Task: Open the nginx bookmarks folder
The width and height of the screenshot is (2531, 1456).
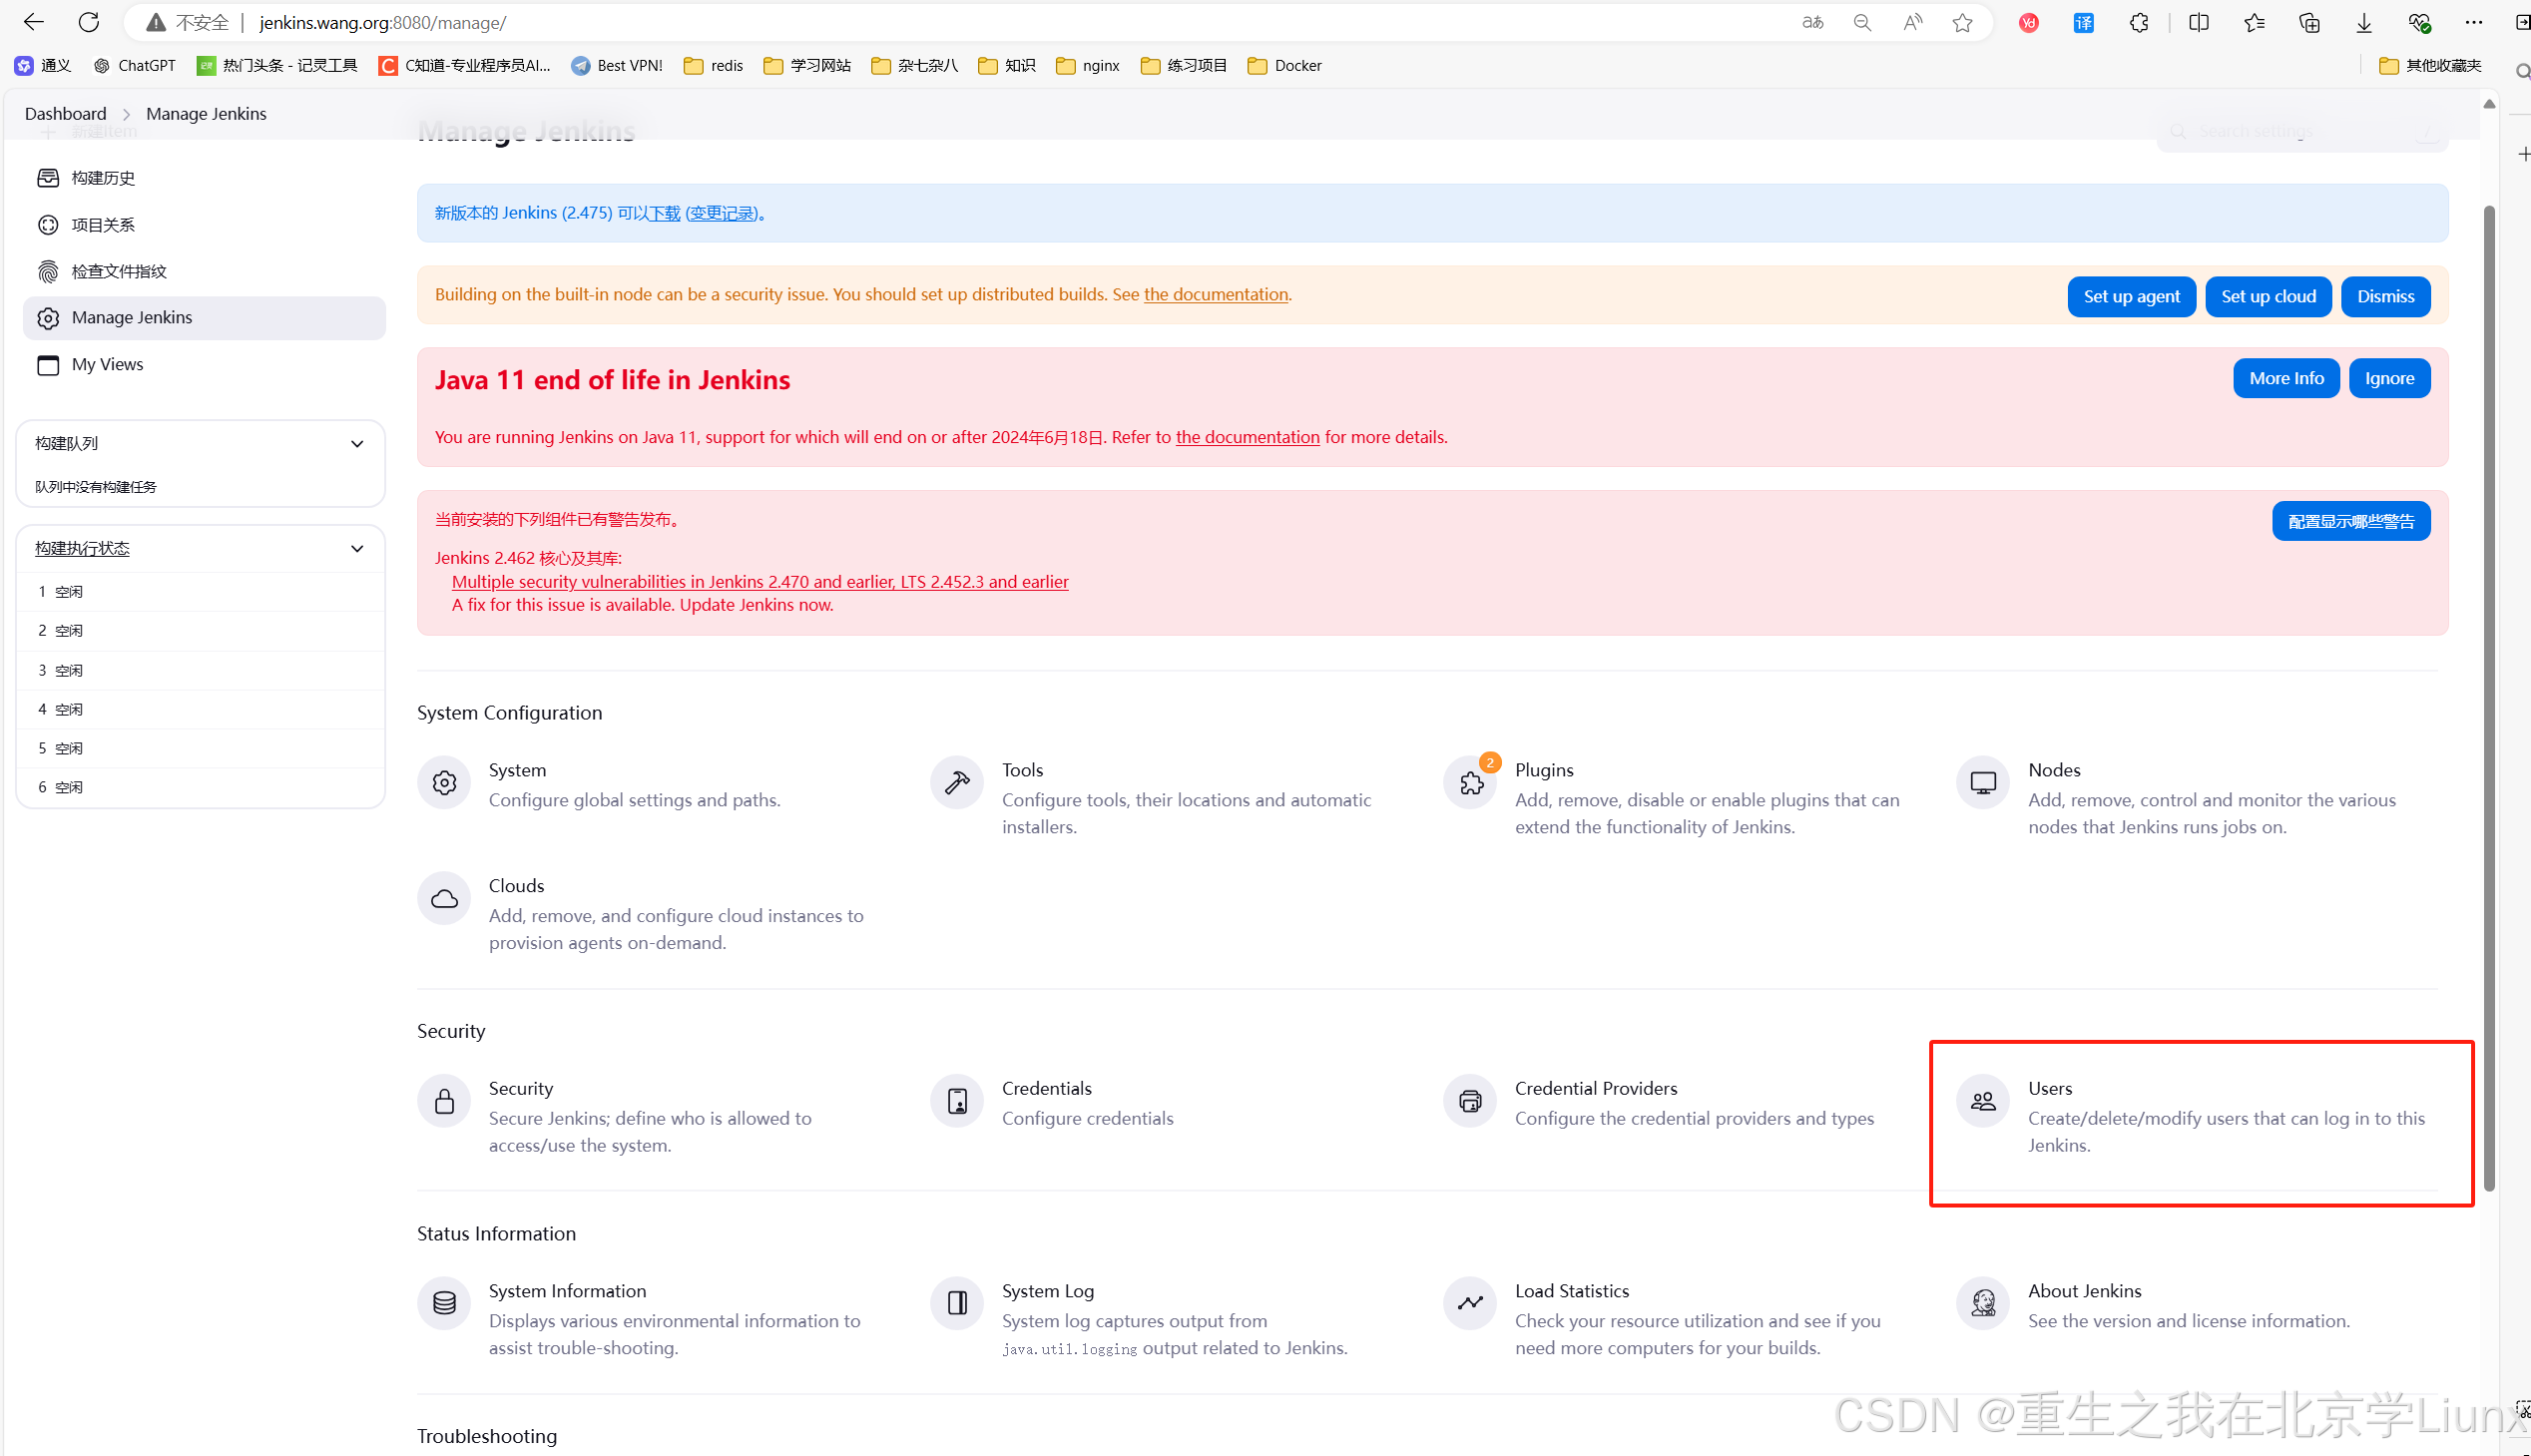Action: [x=1087, y=66]
